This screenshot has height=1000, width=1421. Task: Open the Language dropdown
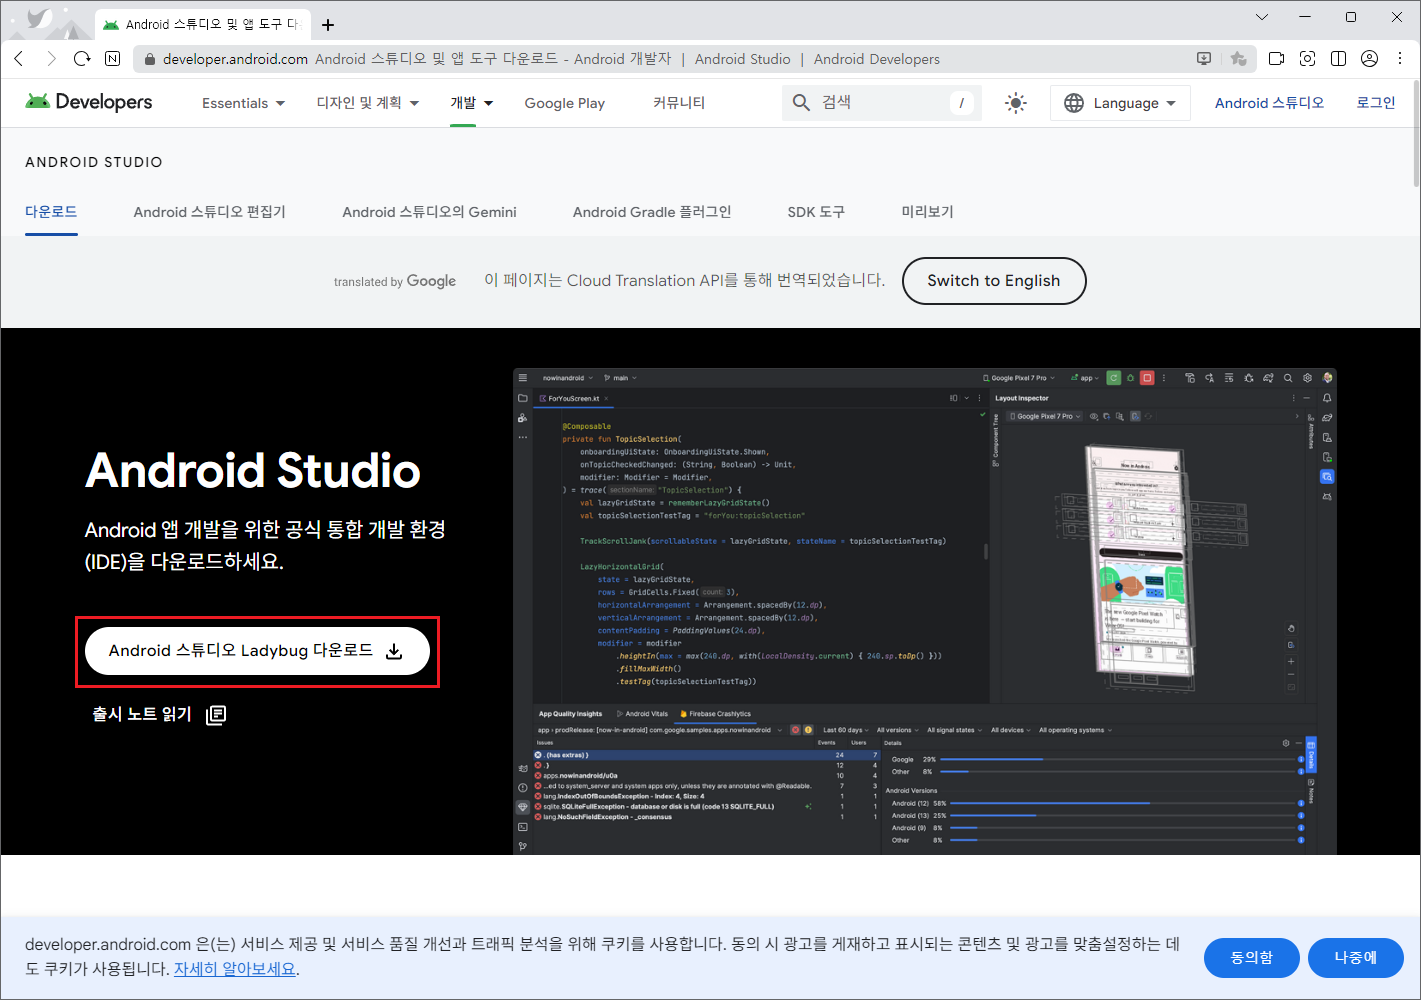point(1120,103)
